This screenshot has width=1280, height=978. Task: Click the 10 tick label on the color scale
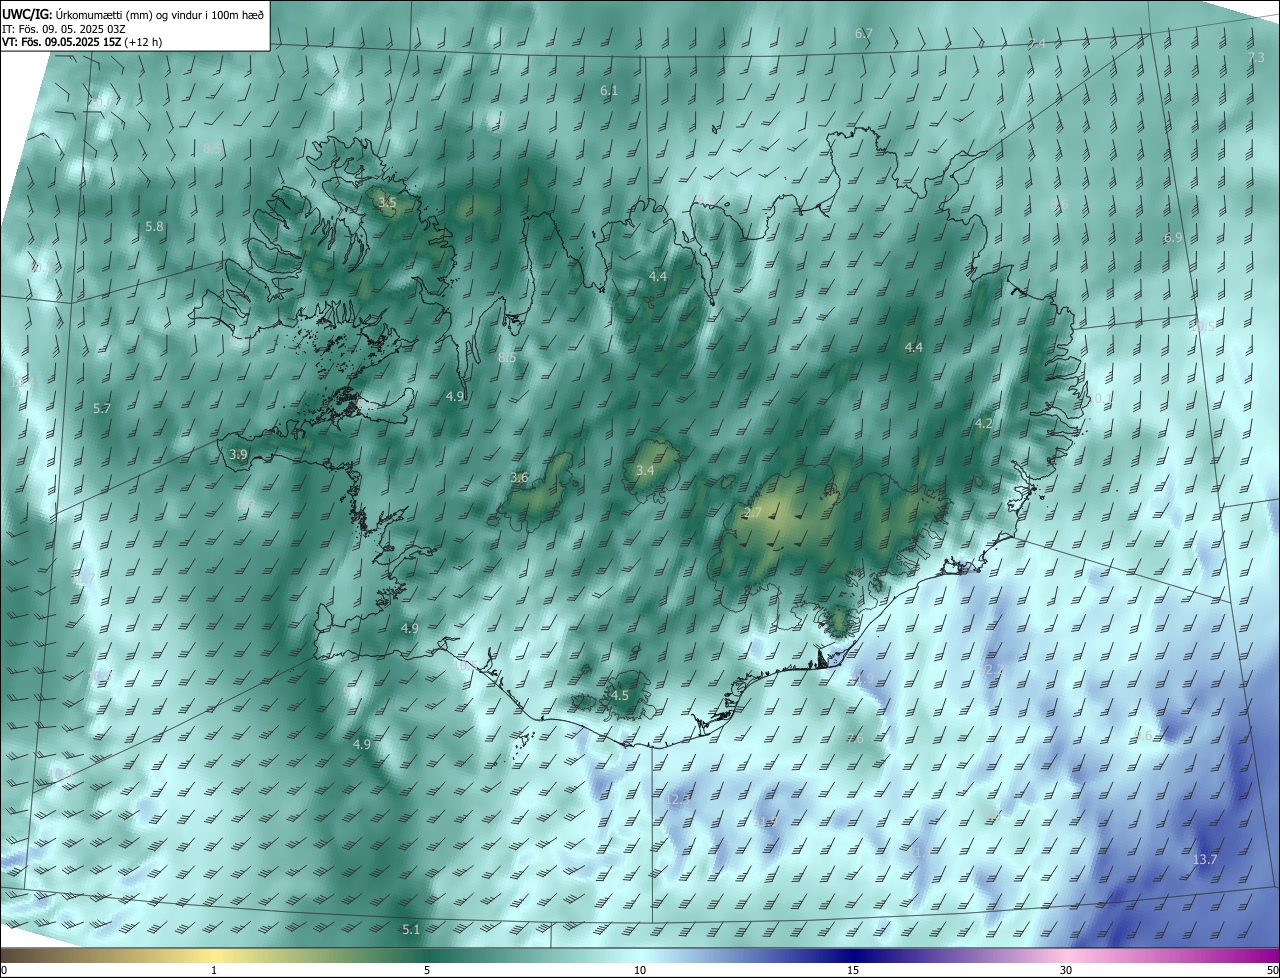tap(640, 970)
